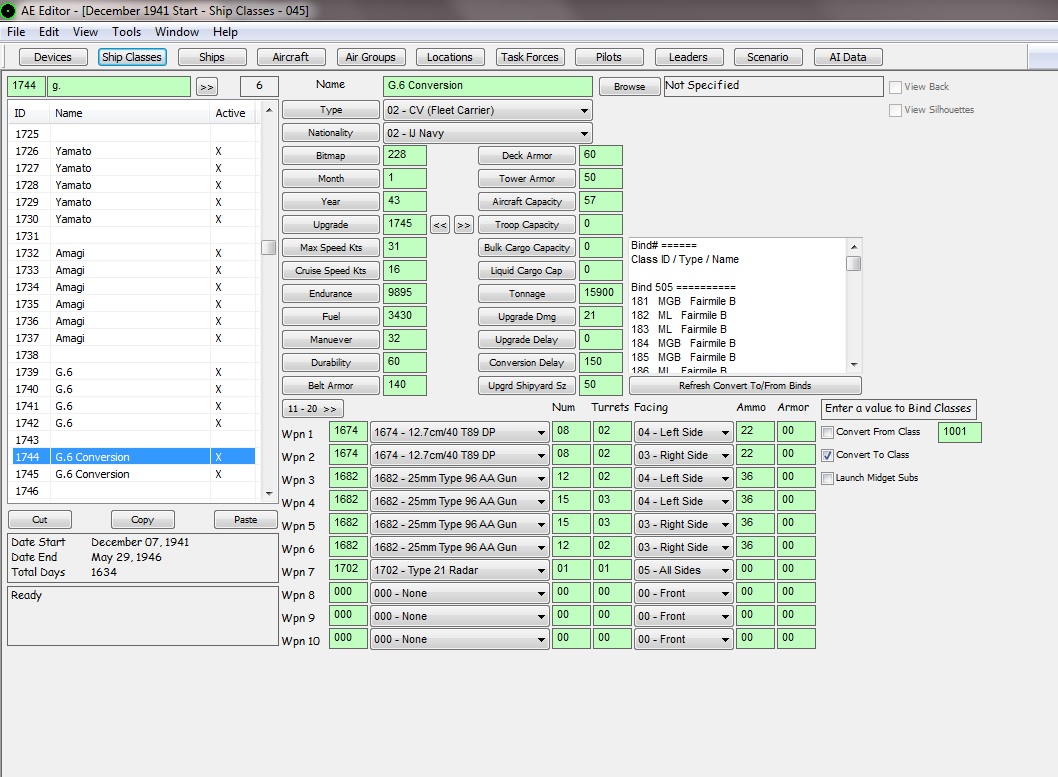This screenshot has width=1058, height=777.
Task: Click Refresh Convert To/From Binds button
Action: point(745,386)
